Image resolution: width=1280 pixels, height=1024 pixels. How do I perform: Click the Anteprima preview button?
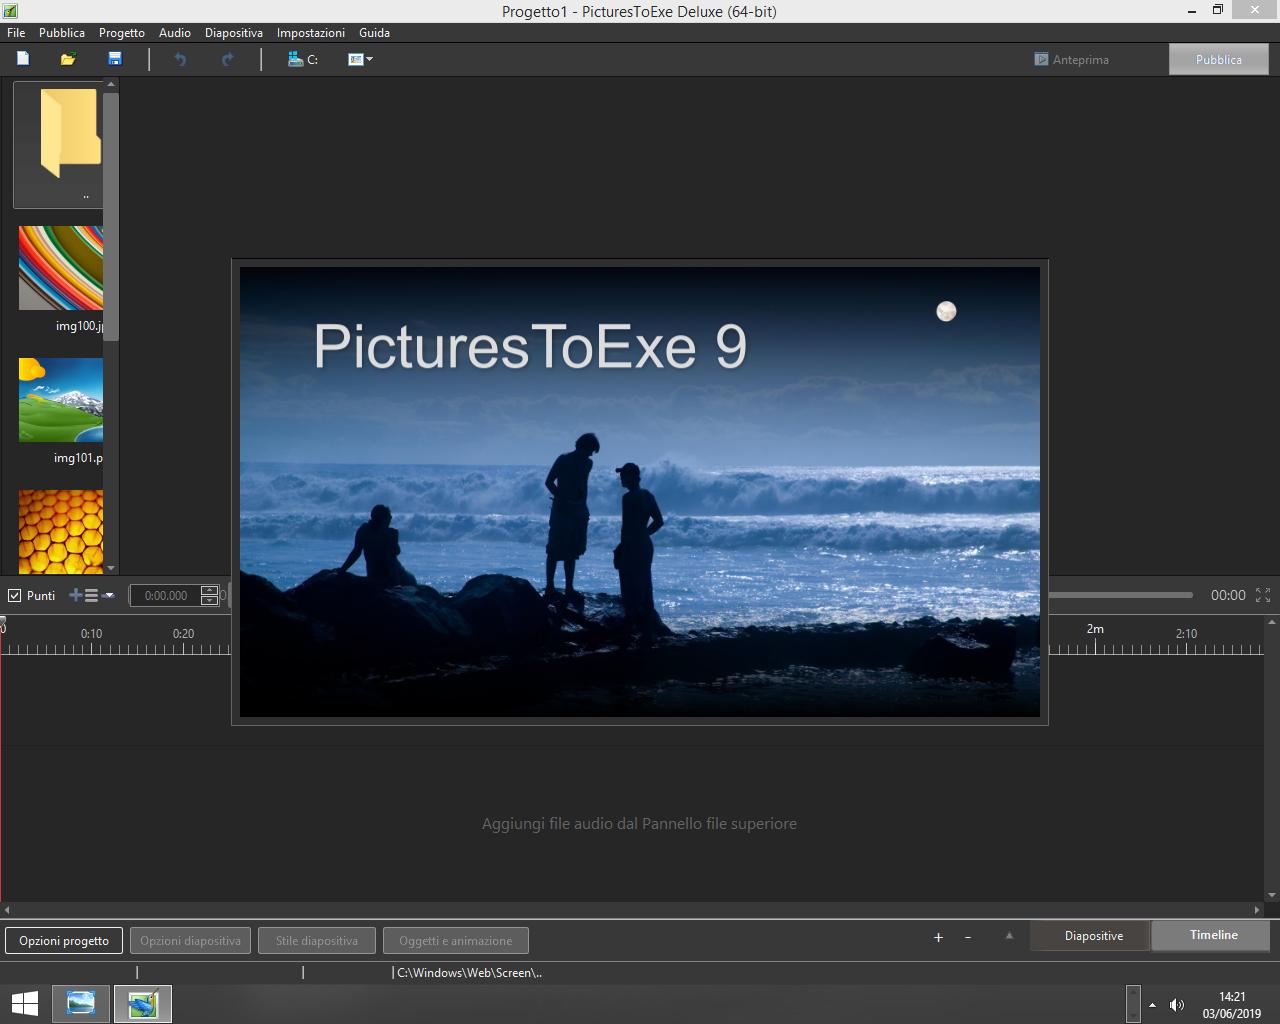[x=1072, y=59]
